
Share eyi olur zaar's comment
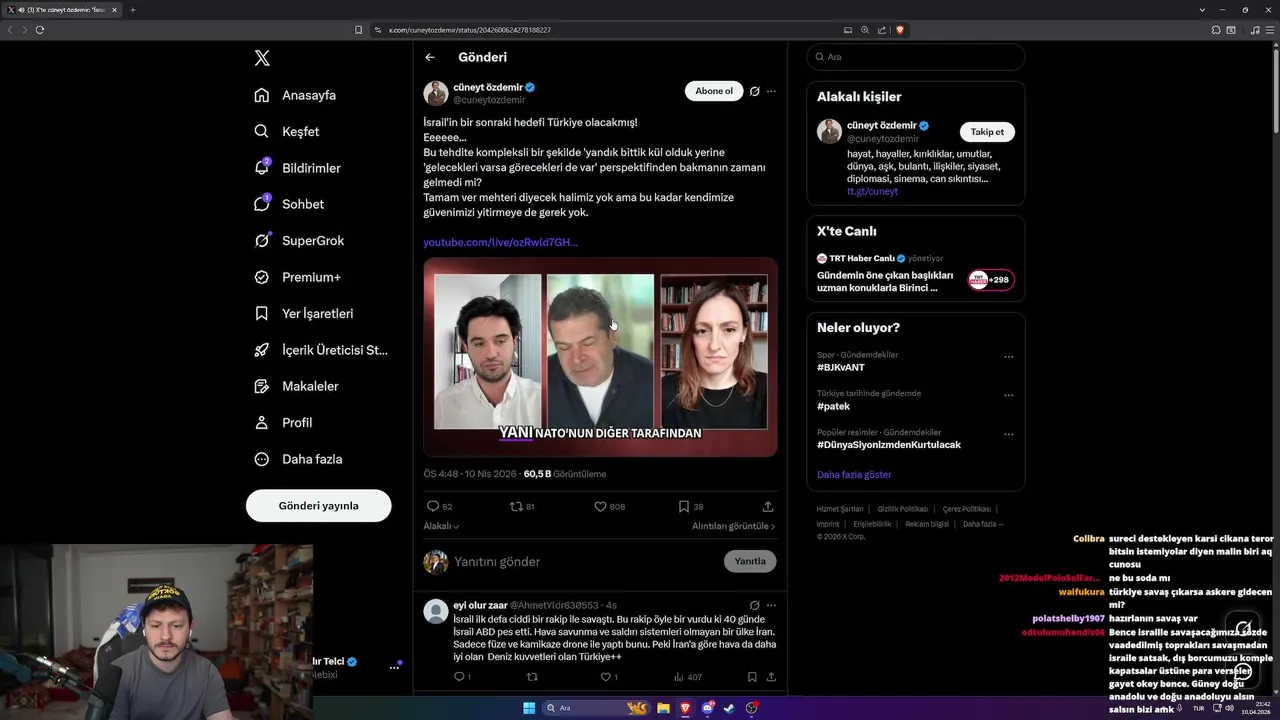click(771, 677)
